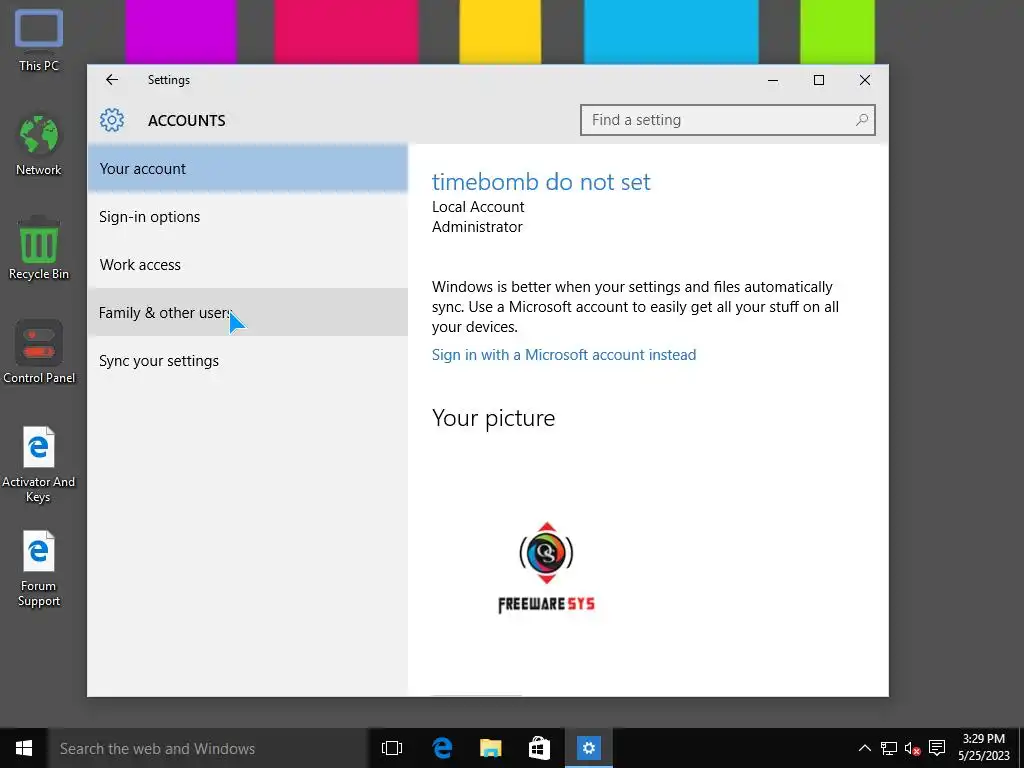Open the Work access section
1024x768 pixels.
point(248,264)
